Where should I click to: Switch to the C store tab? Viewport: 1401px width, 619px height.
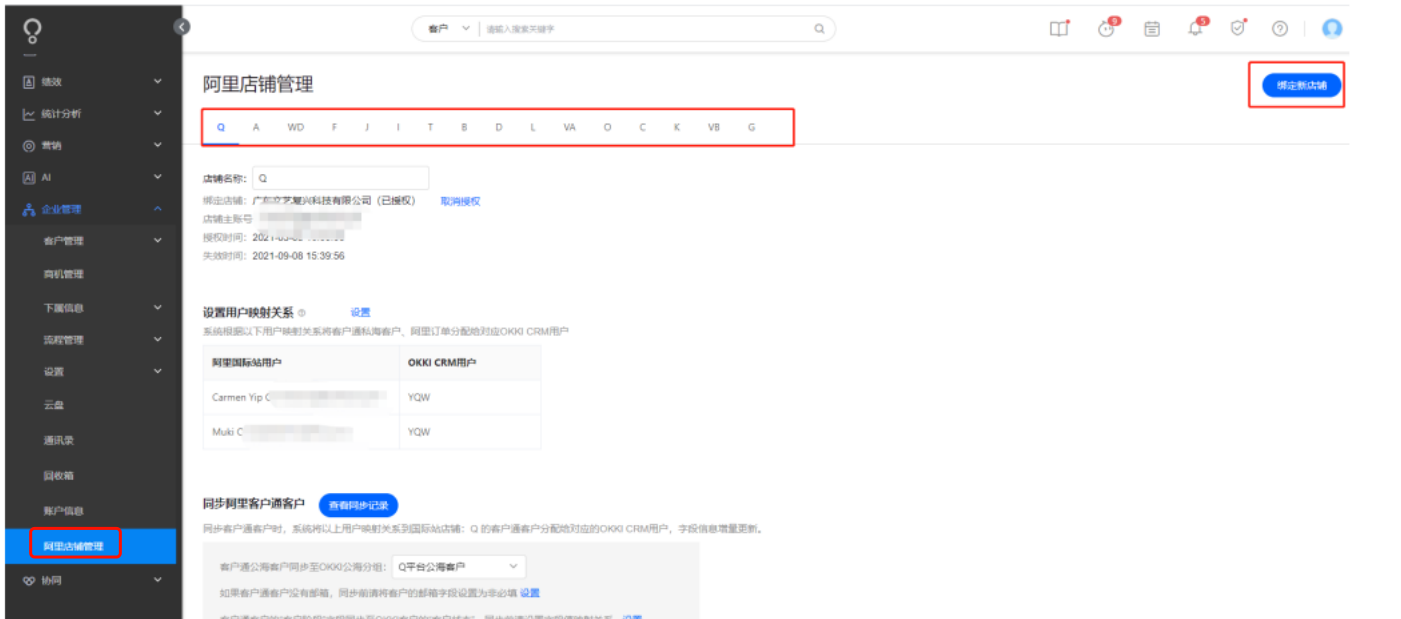[x=643, y=127]
